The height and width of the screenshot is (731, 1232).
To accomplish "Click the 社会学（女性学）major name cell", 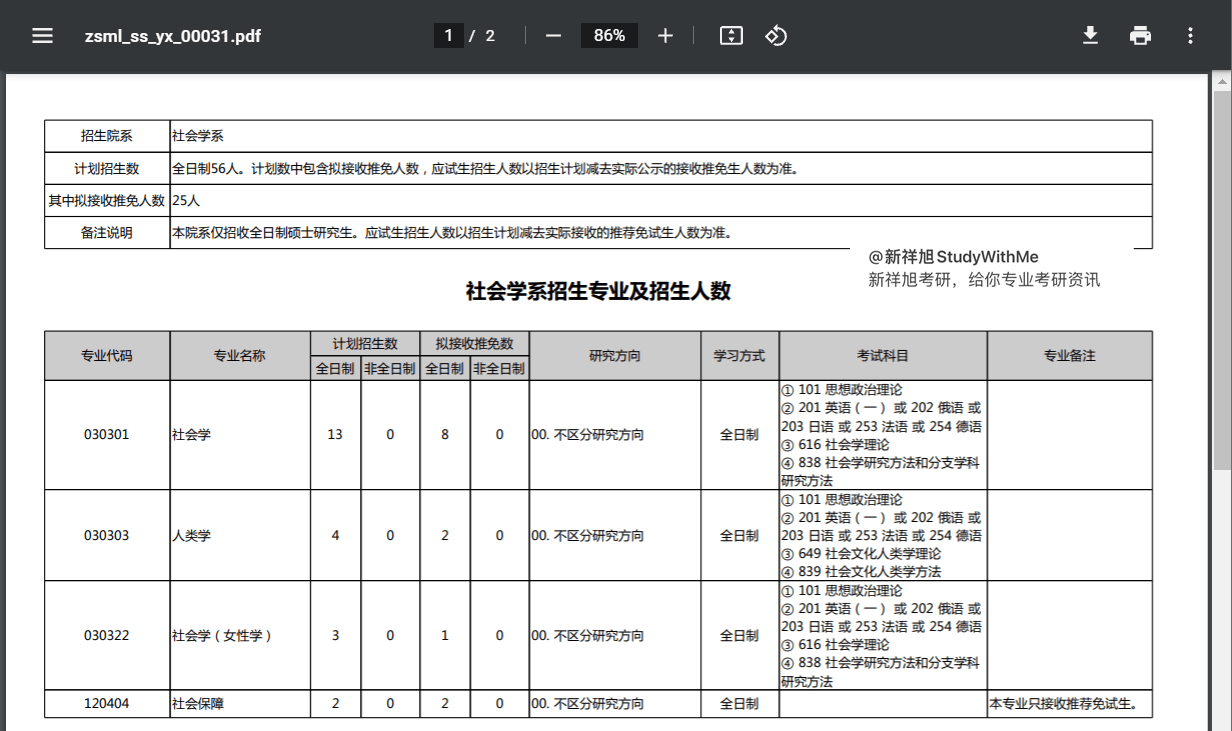I will pyautogui.click(x=222, y=635).
